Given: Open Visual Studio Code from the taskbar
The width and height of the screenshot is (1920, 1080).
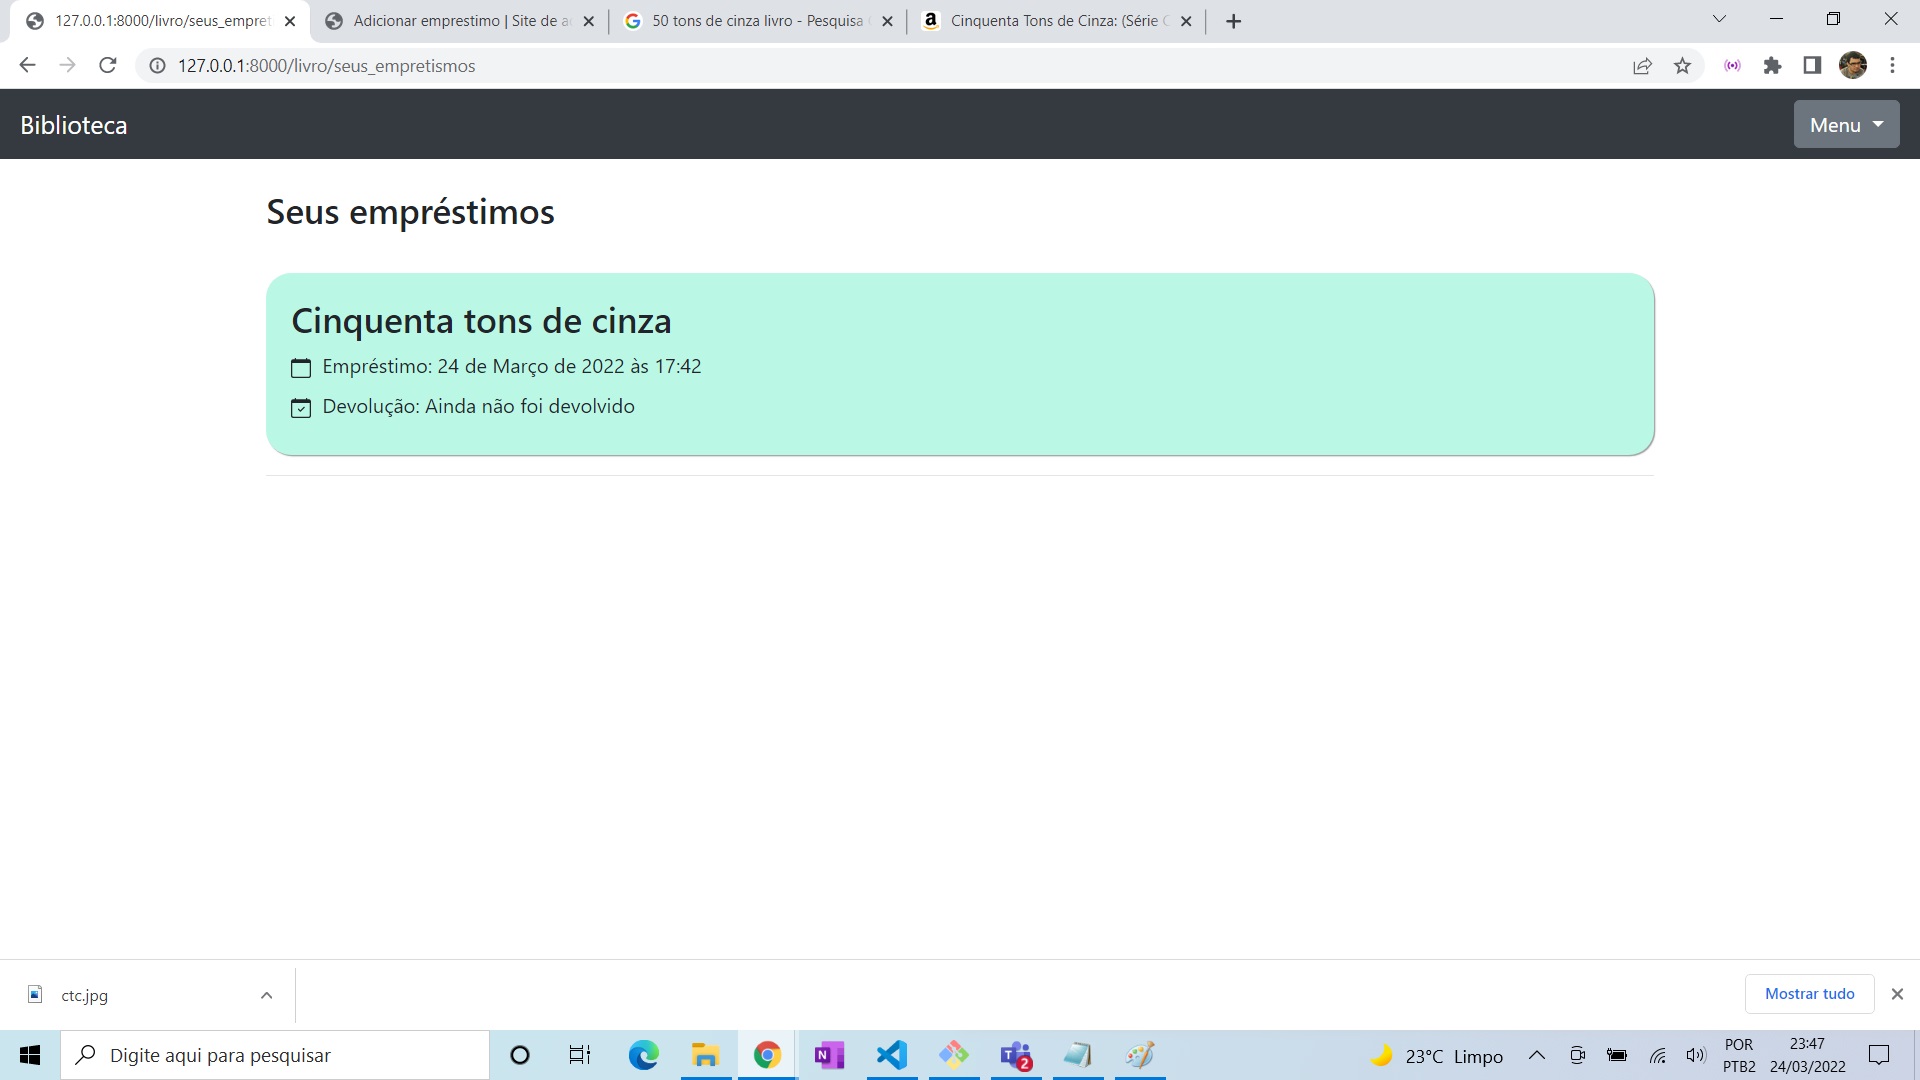Looking at the screenshot, I should tap(891, 1055).
